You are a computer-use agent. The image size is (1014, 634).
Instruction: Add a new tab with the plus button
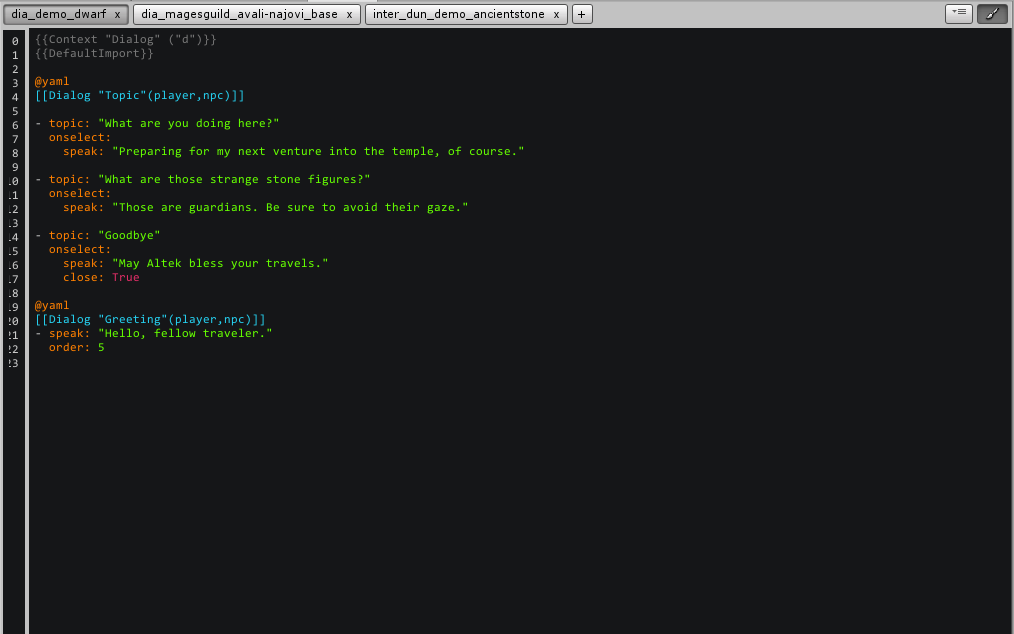pyautogui.click(x=582, y=14)
